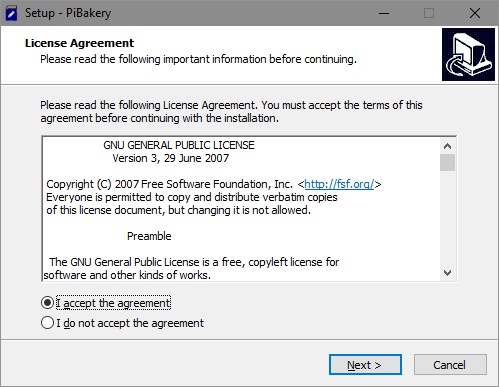Open the http://fsf.org/ link
Viewport: 499px width, 387px height.
pyautogui.click(x=339, y=184)
